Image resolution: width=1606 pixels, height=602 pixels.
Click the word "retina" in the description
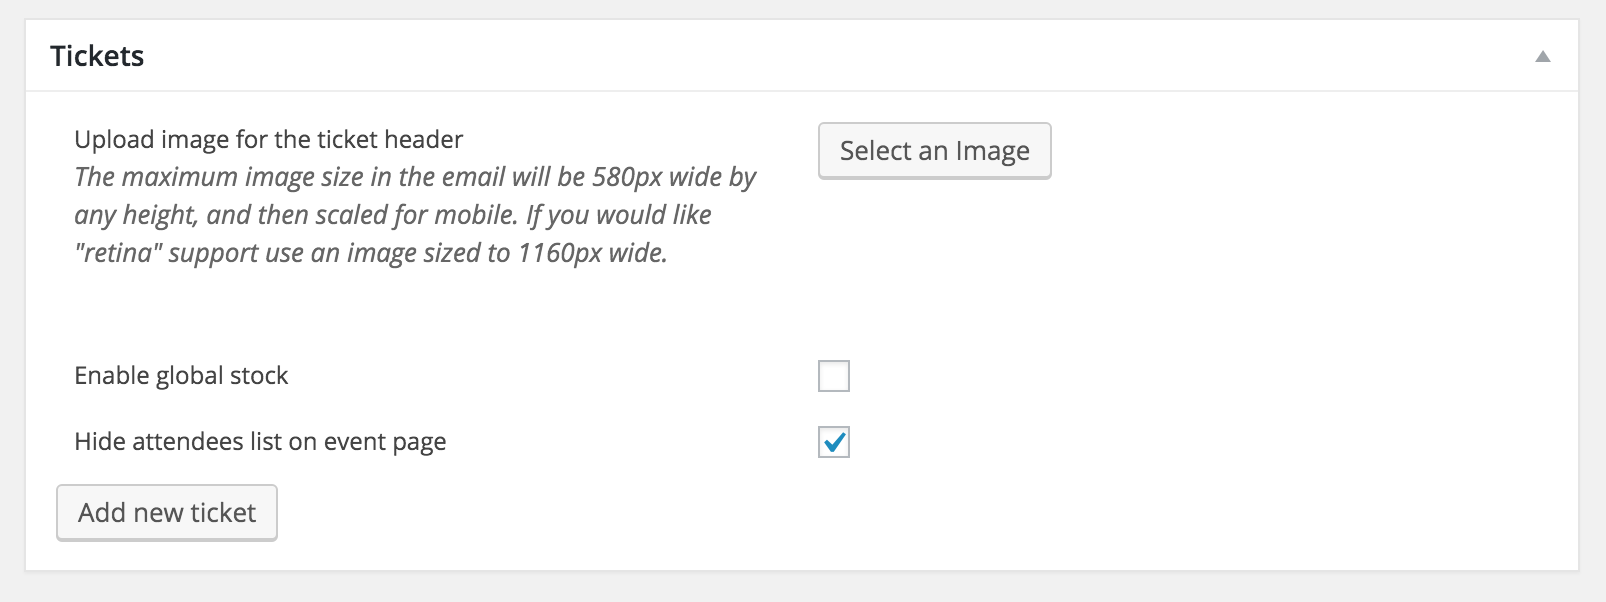click(118, 253)
